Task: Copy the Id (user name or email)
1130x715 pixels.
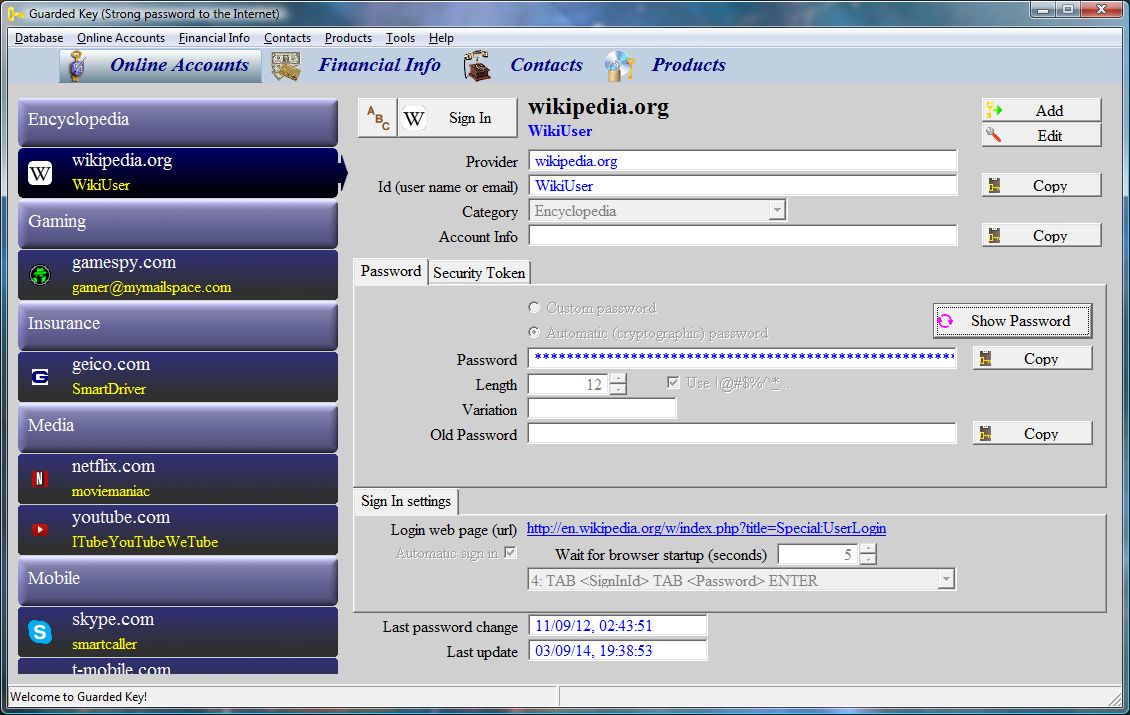Action: tap(1041, 185)
